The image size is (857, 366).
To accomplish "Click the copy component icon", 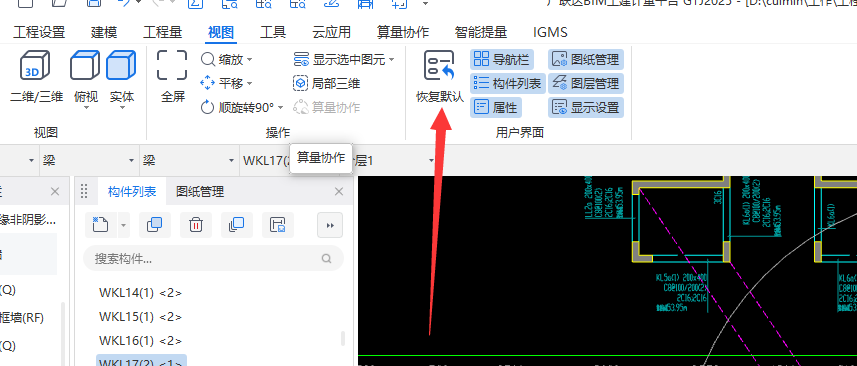I will [x=155, y=225].
